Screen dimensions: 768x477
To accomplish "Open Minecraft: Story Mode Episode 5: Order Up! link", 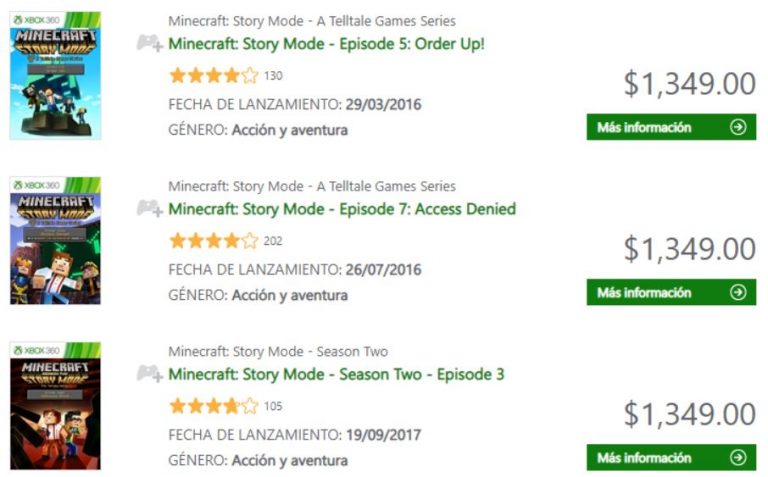I will pyautogui.click(x=326, y=44).
